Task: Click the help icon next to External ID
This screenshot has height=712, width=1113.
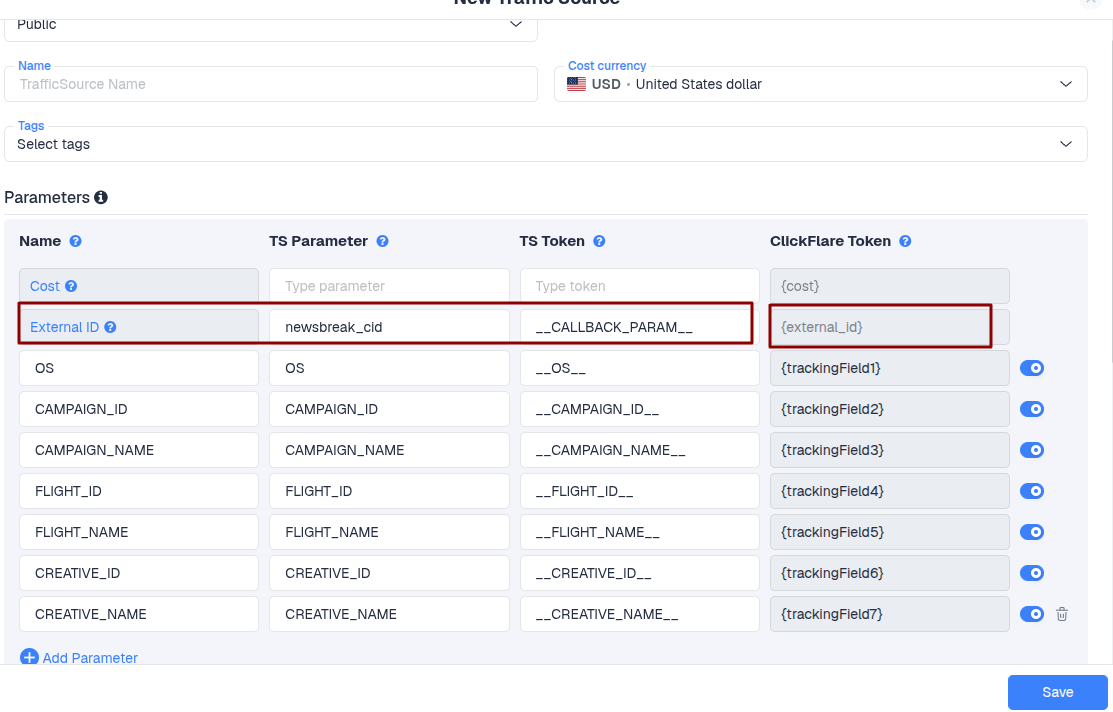Action: point(110,327)
